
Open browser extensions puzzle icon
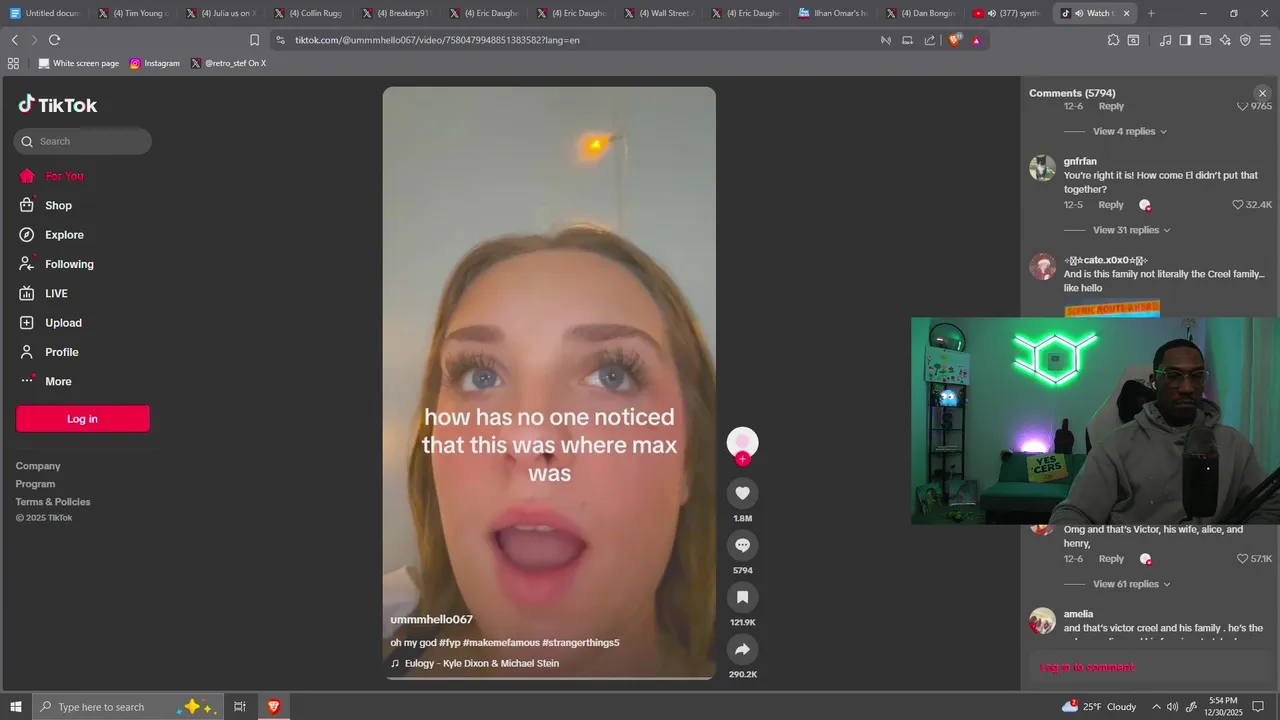[1113, 40]
